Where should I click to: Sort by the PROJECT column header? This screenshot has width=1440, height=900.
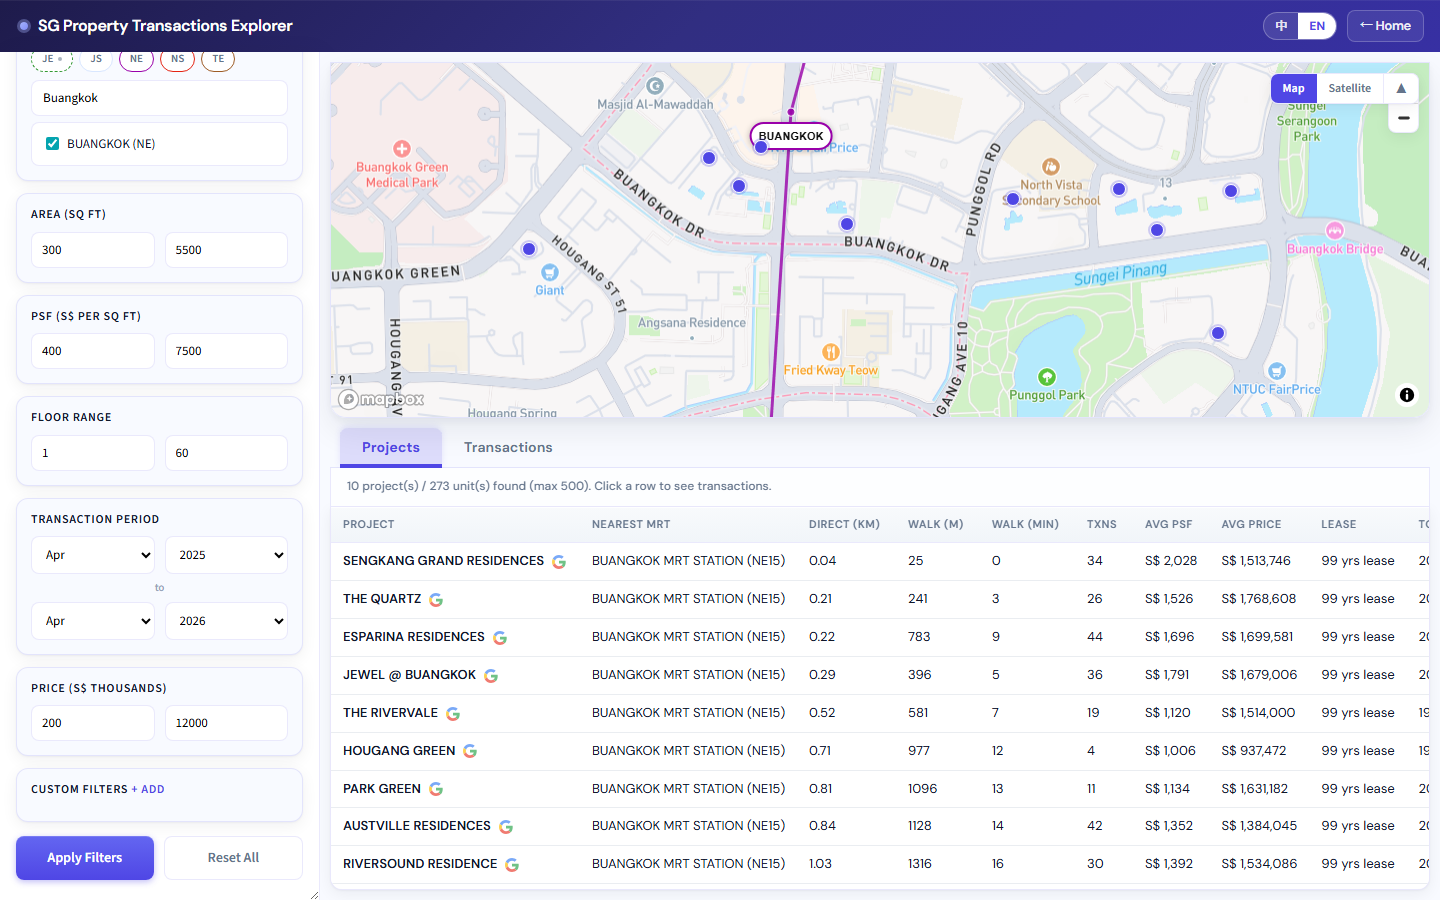point(369,524)
